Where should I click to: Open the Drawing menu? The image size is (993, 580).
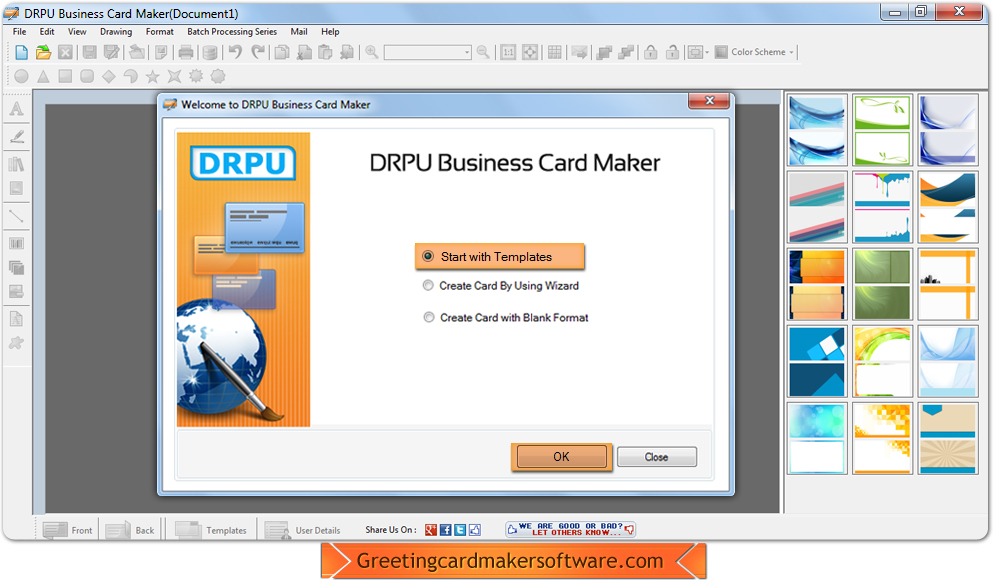[x=116, y=32]
